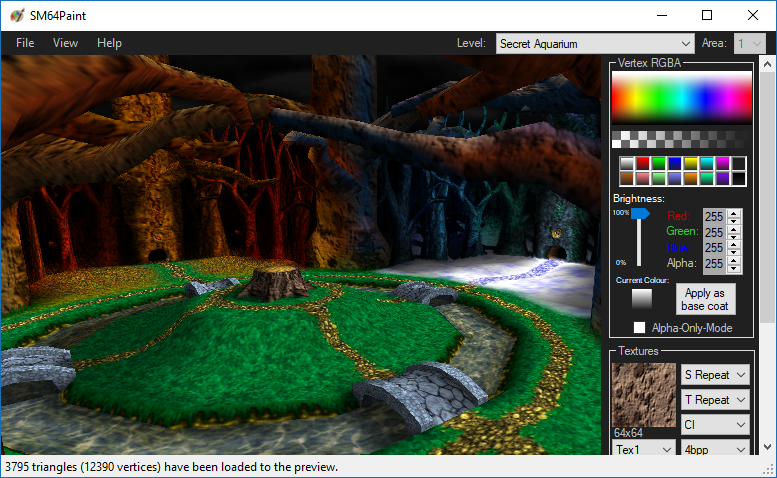Viewport: 777px width, 478px height.
Task: Click the SM64Paint palette icon in title bar
Action: click(x=16, y=15)
